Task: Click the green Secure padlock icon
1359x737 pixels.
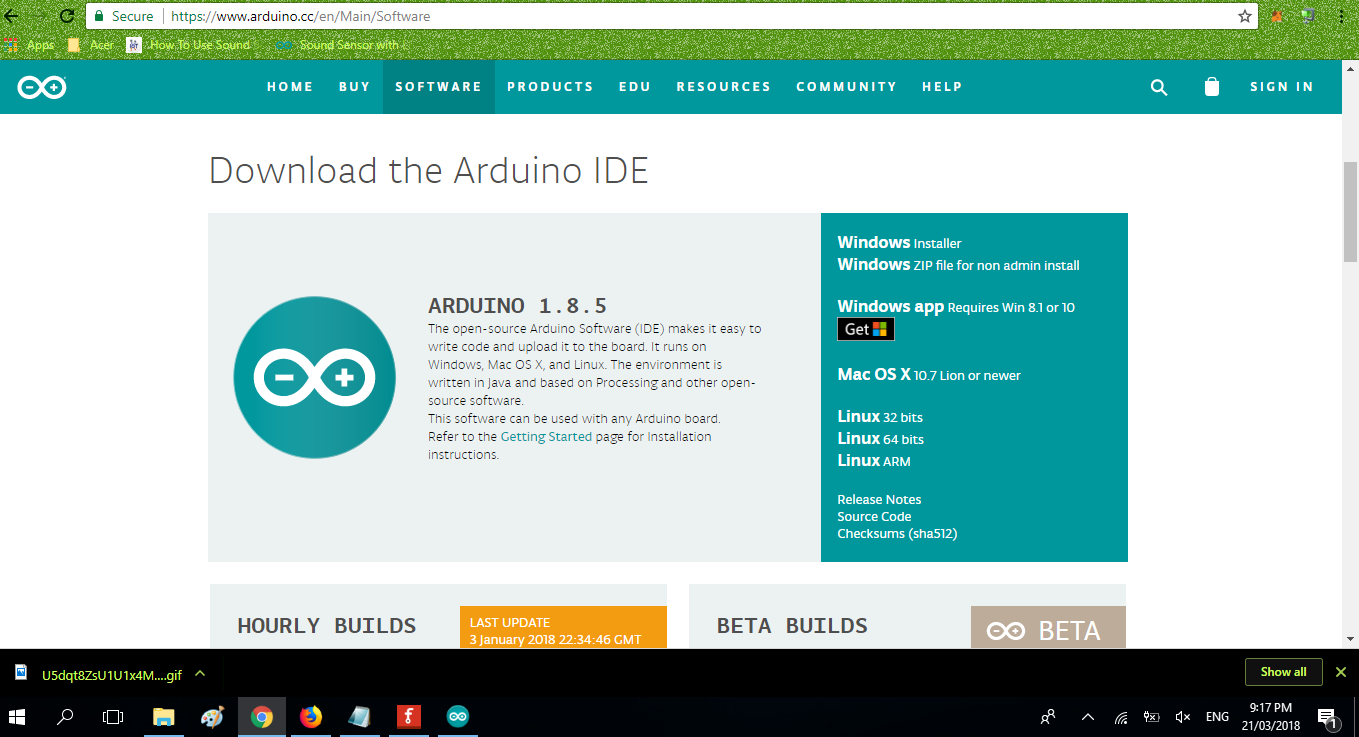Action: pos(98,16)
